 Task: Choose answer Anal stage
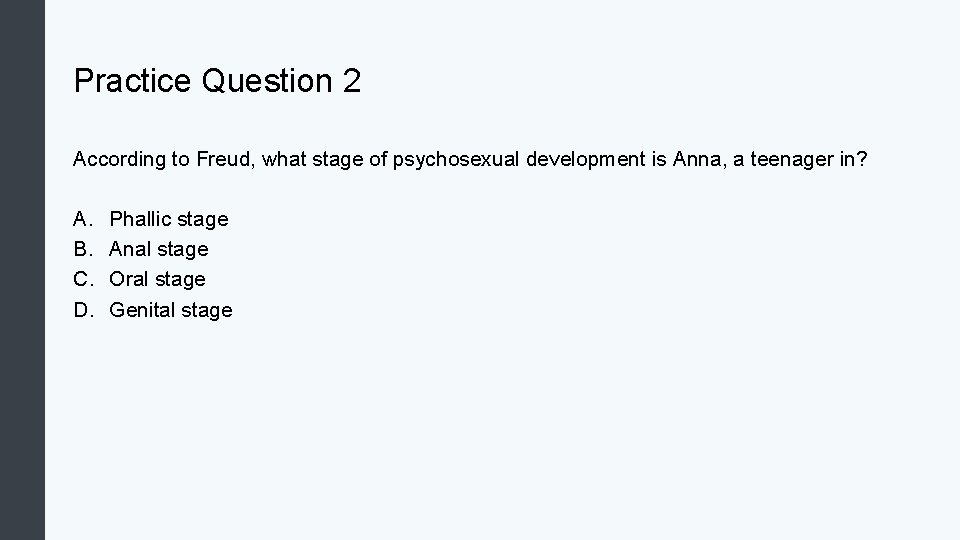[159, 249]
